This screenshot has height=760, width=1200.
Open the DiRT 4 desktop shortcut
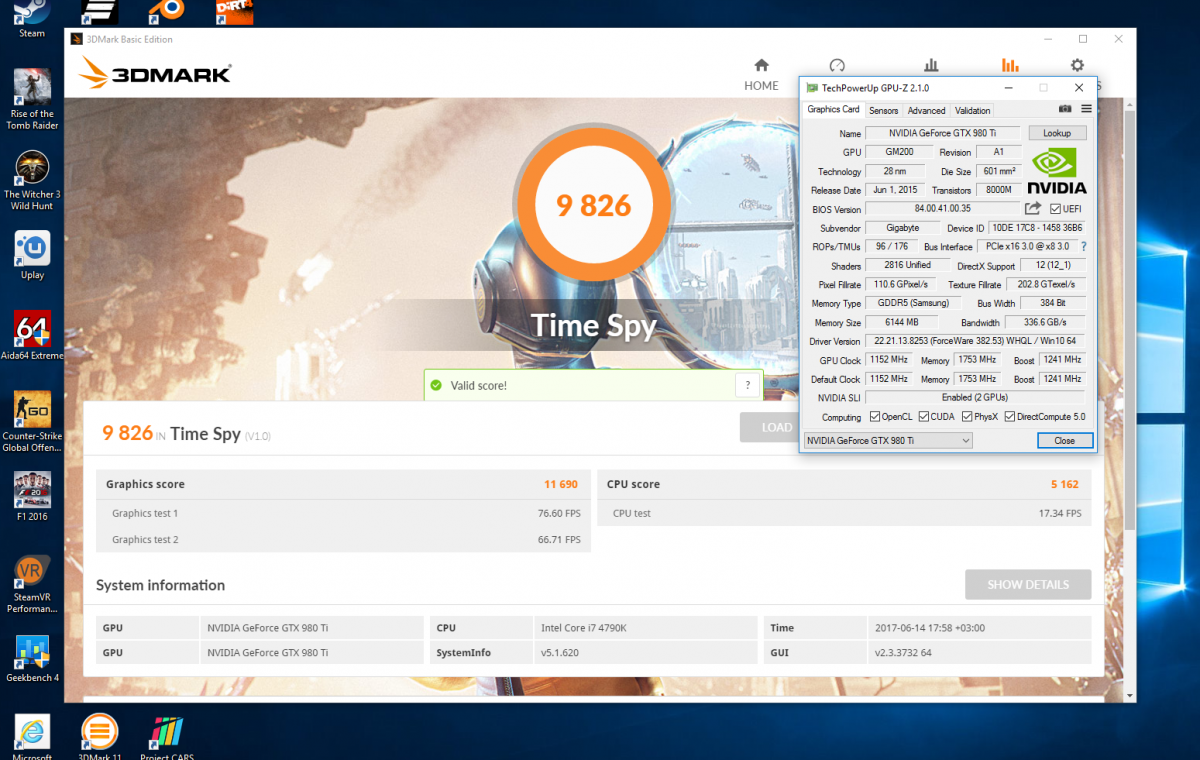[x=233, y=12]
